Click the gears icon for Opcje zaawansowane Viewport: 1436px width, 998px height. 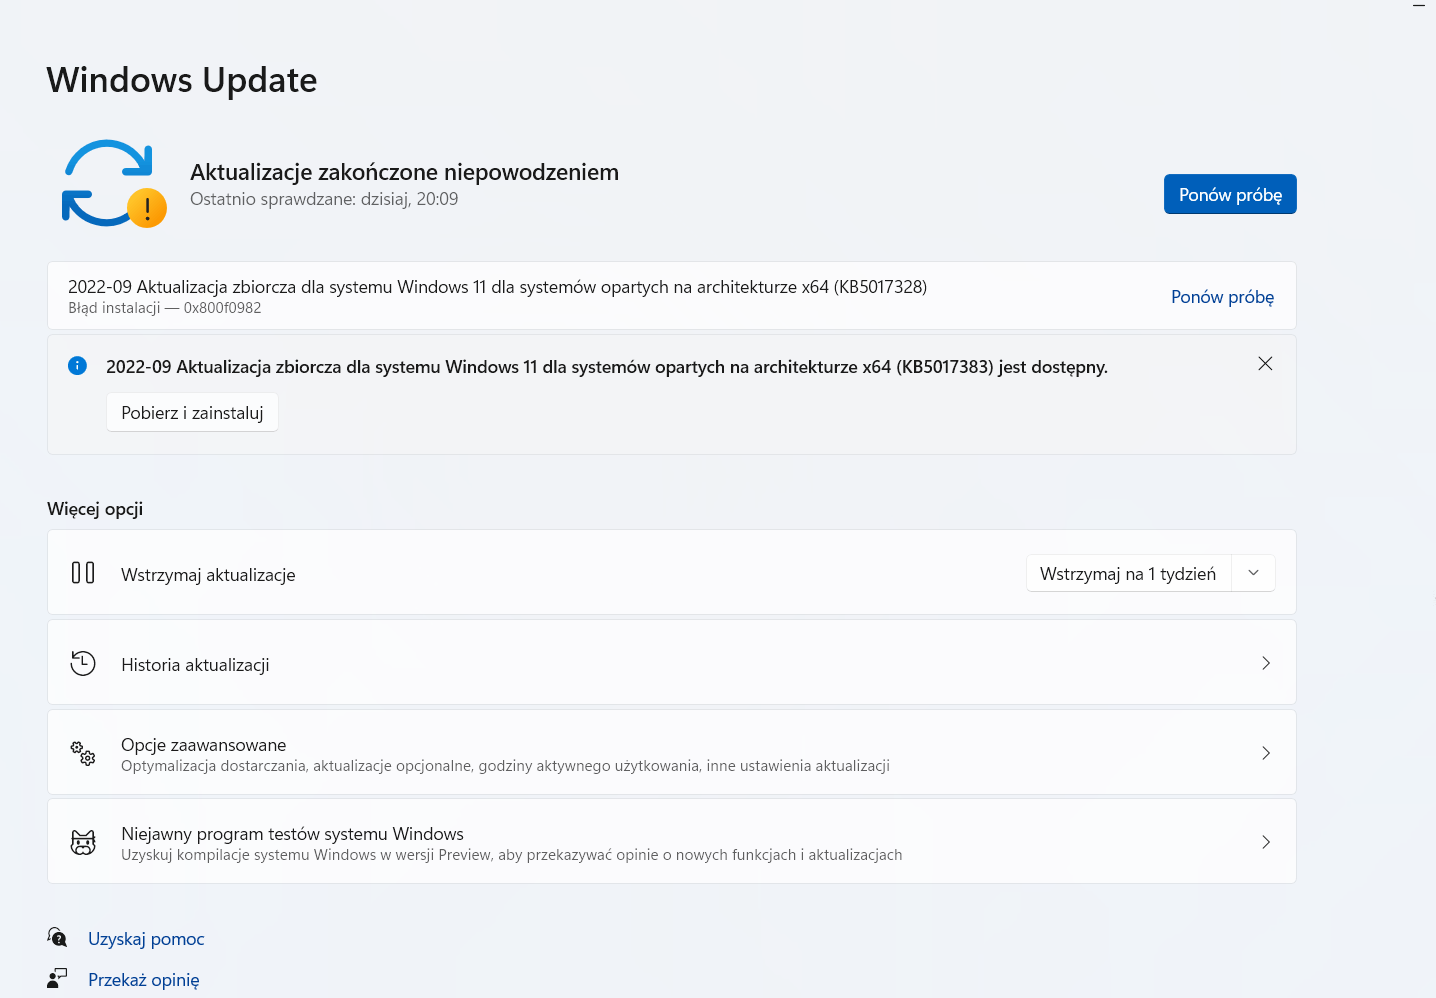(83, 753)
